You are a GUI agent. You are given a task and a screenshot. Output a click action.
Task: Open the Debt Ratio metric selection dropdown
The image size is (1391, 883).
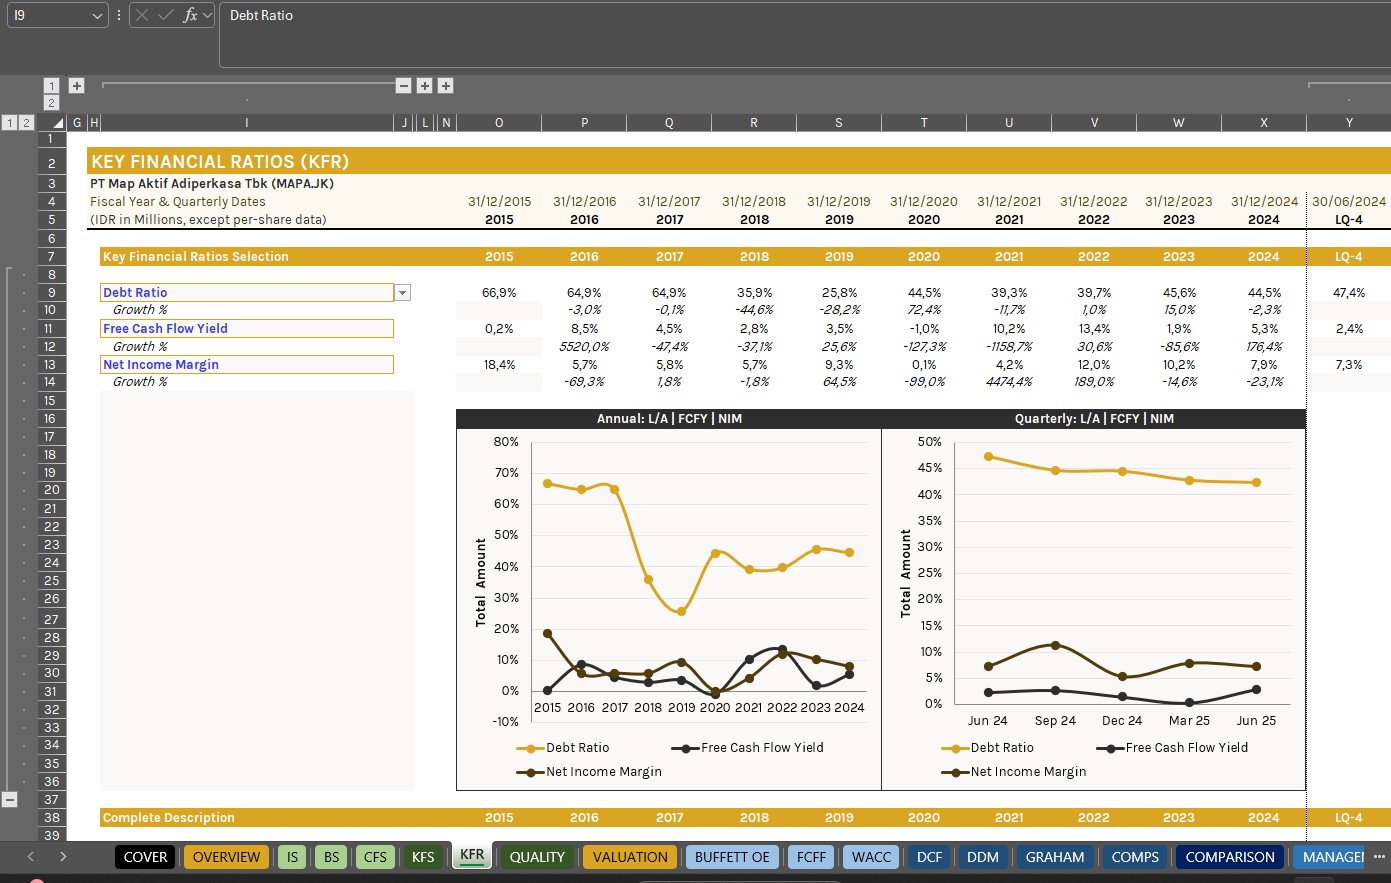[402, 292]
